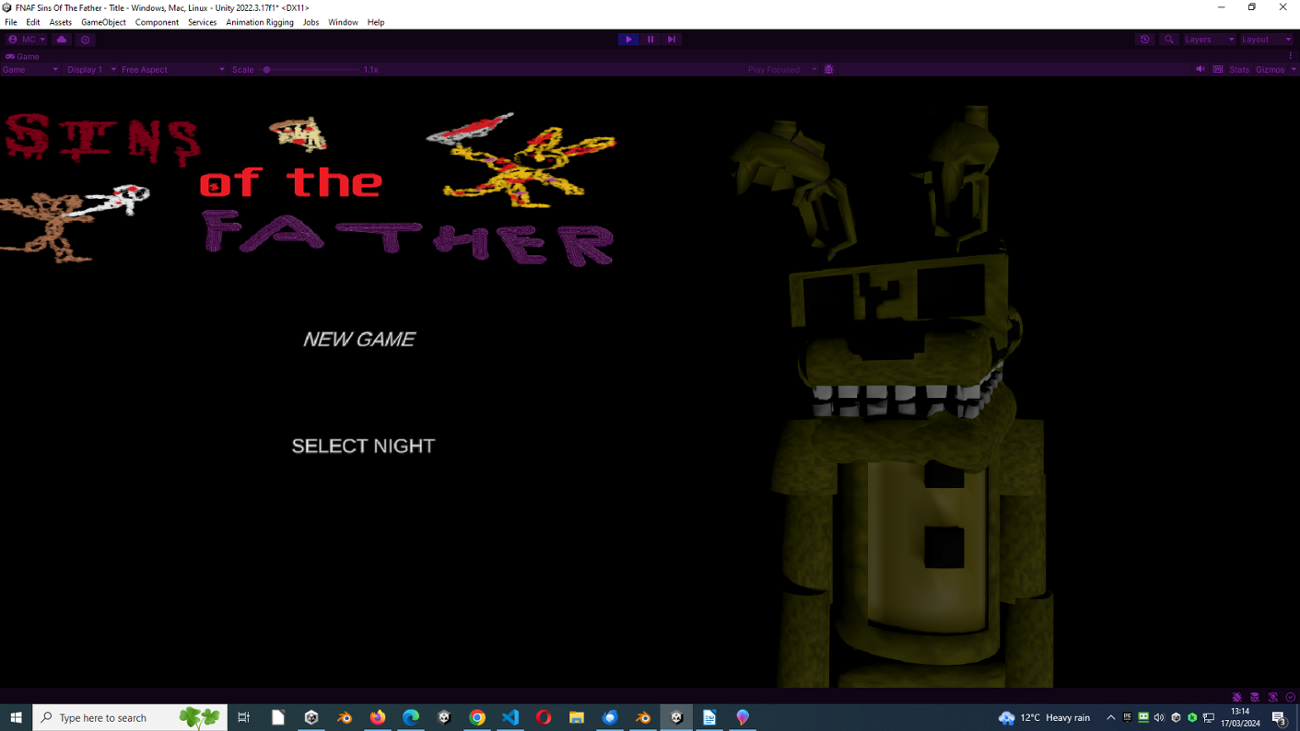The width and height of the screenshot is (1300, 731).
Task: Start a NEW GAME
Action: click(x=359, y=339)
